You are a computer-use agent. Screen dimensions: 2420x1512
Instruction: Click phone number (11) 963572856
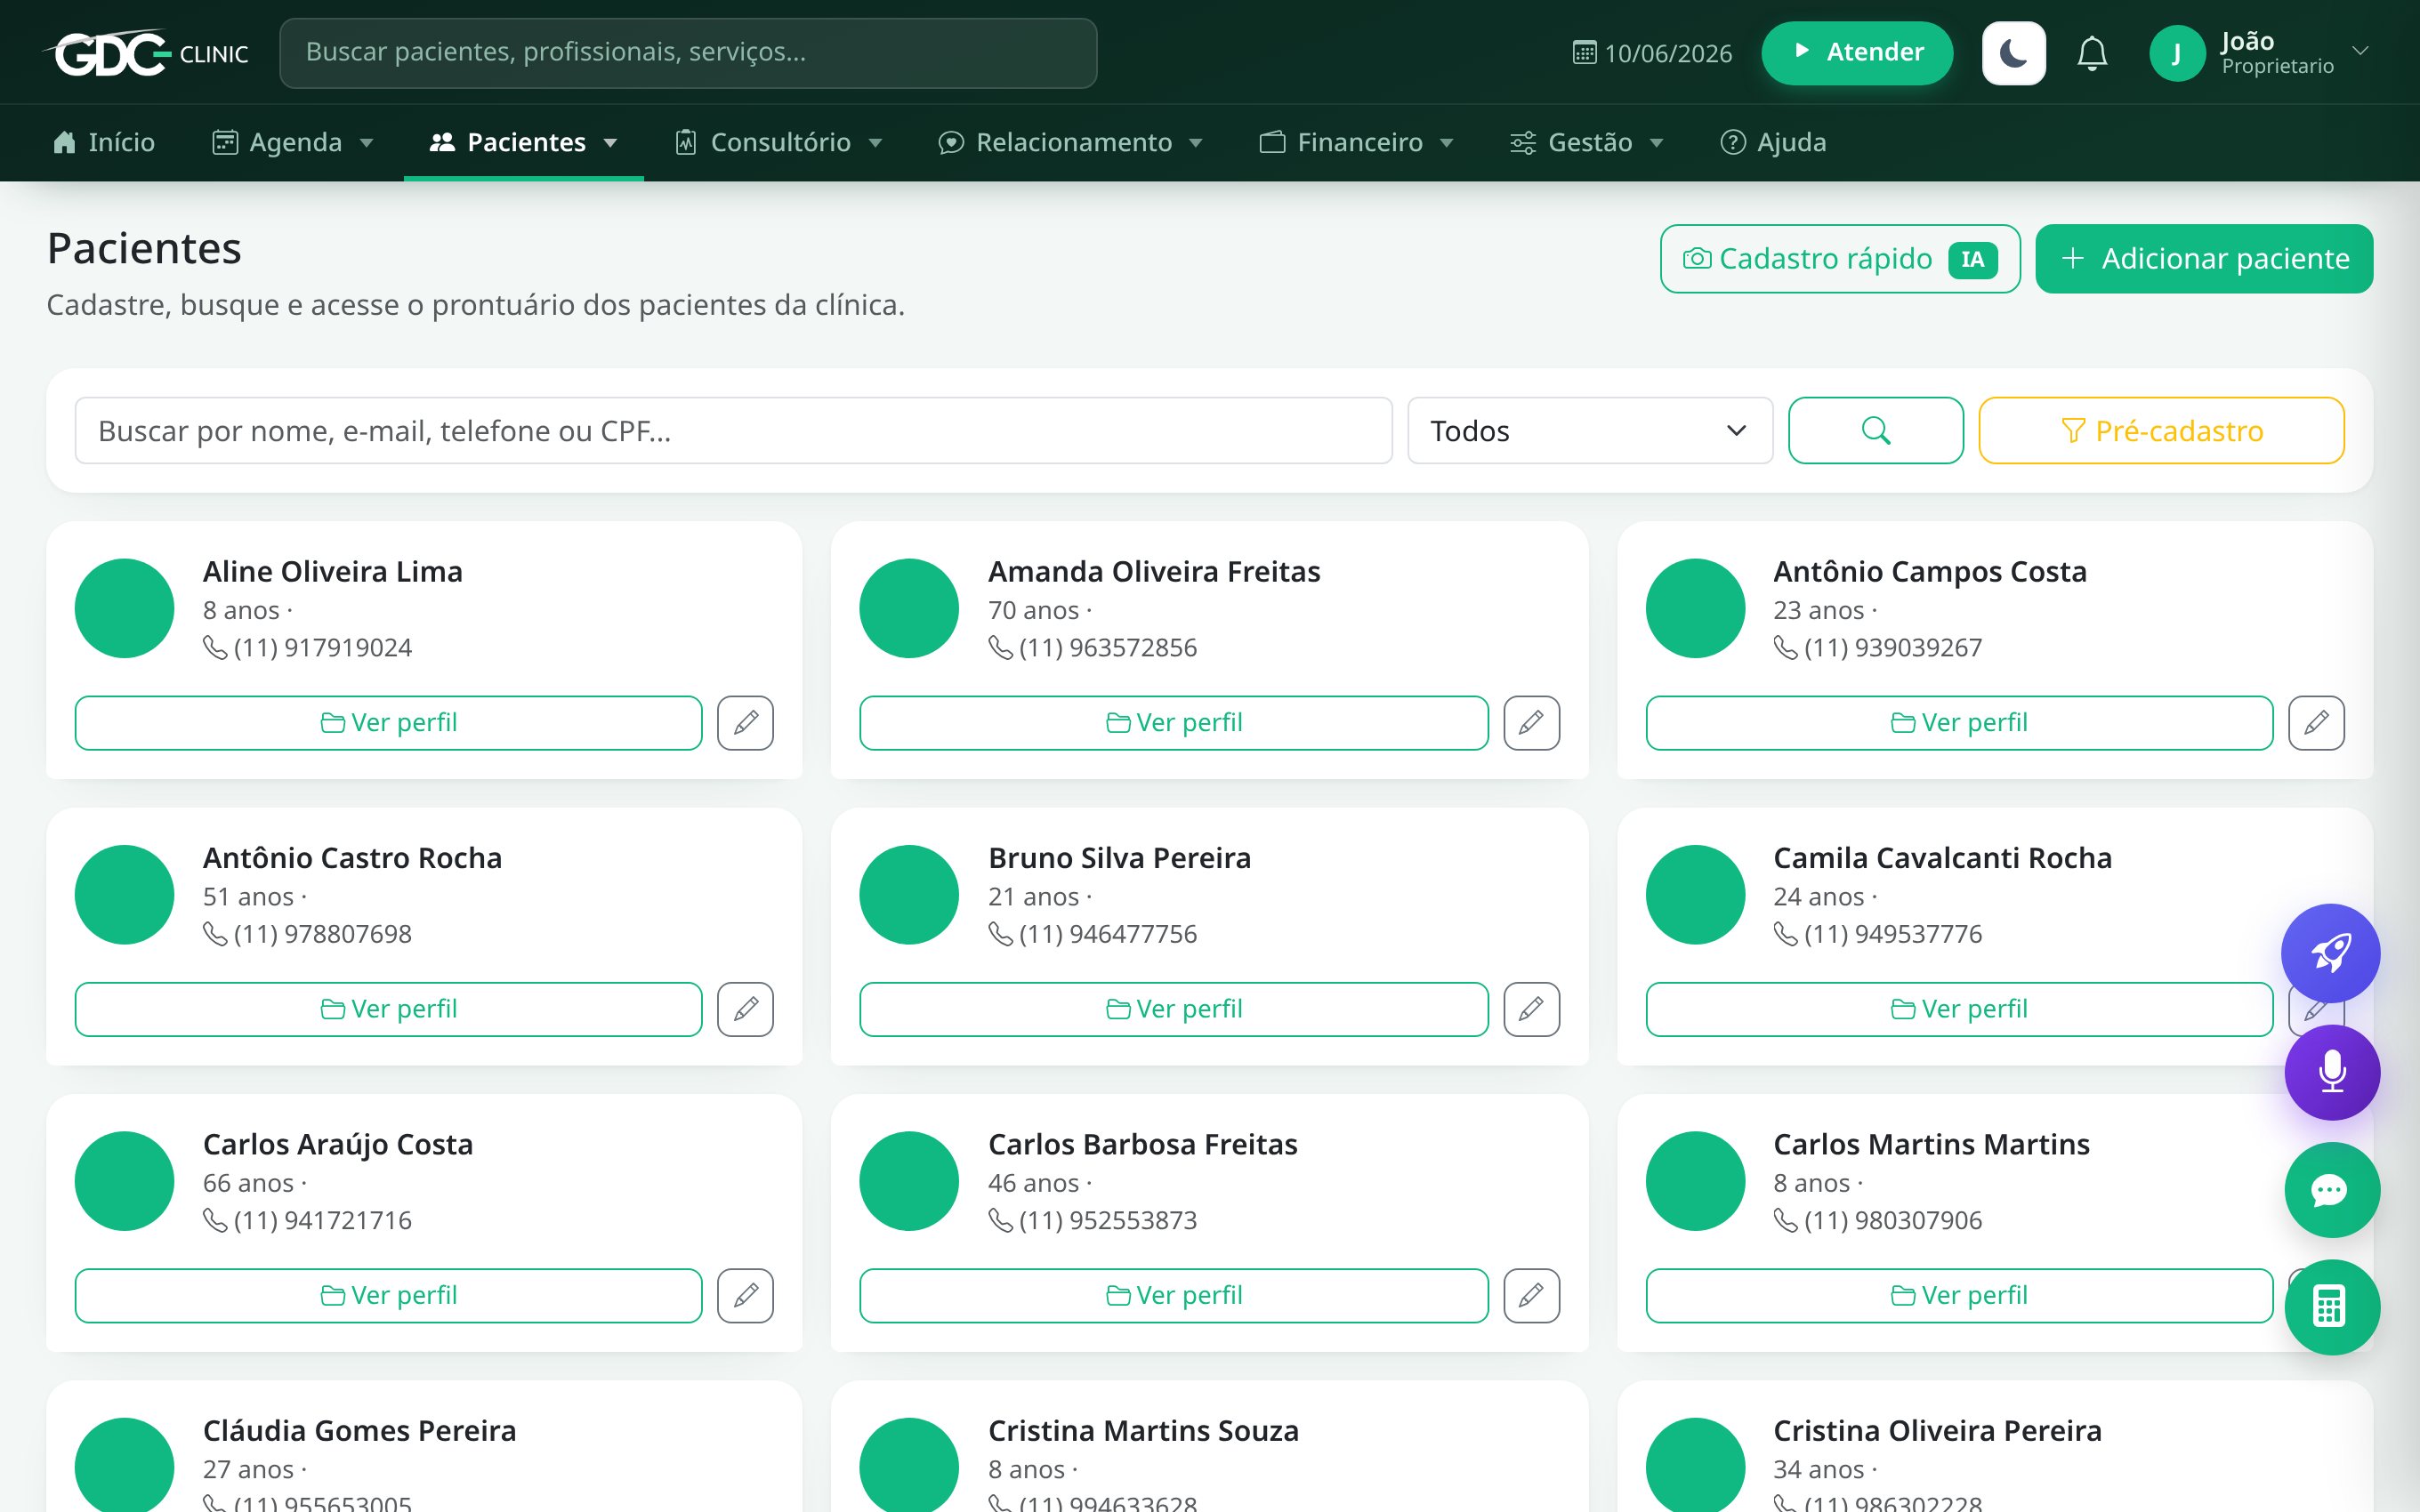point(1107,648)
